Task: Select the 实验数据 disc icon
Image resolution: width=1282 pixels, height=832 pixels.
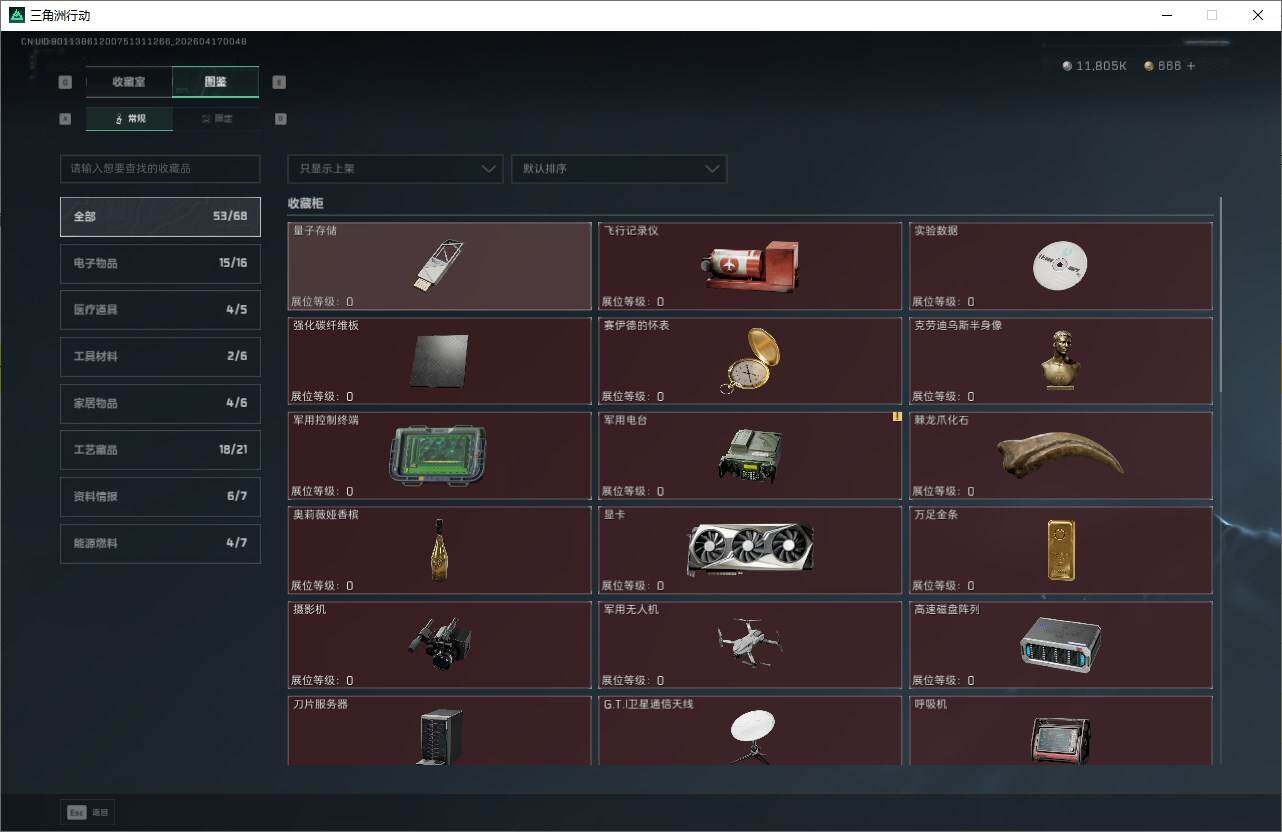Action: click(1060, 265)
